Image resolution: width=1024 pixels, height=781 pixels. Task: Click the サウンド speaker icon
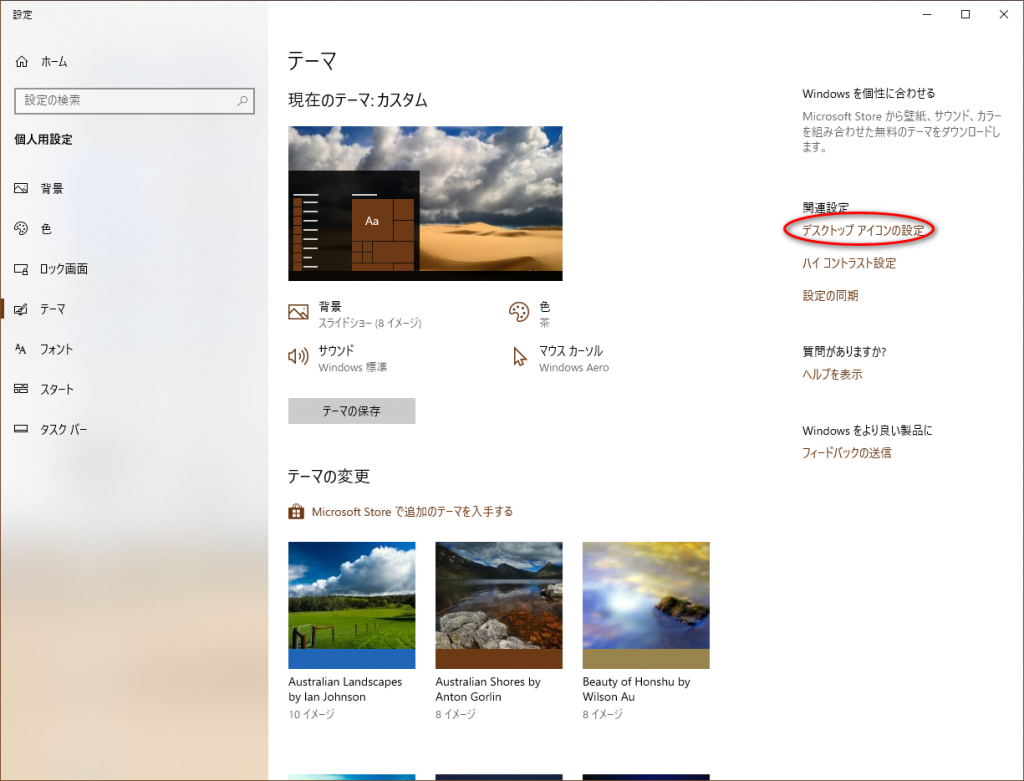point(298,357)
